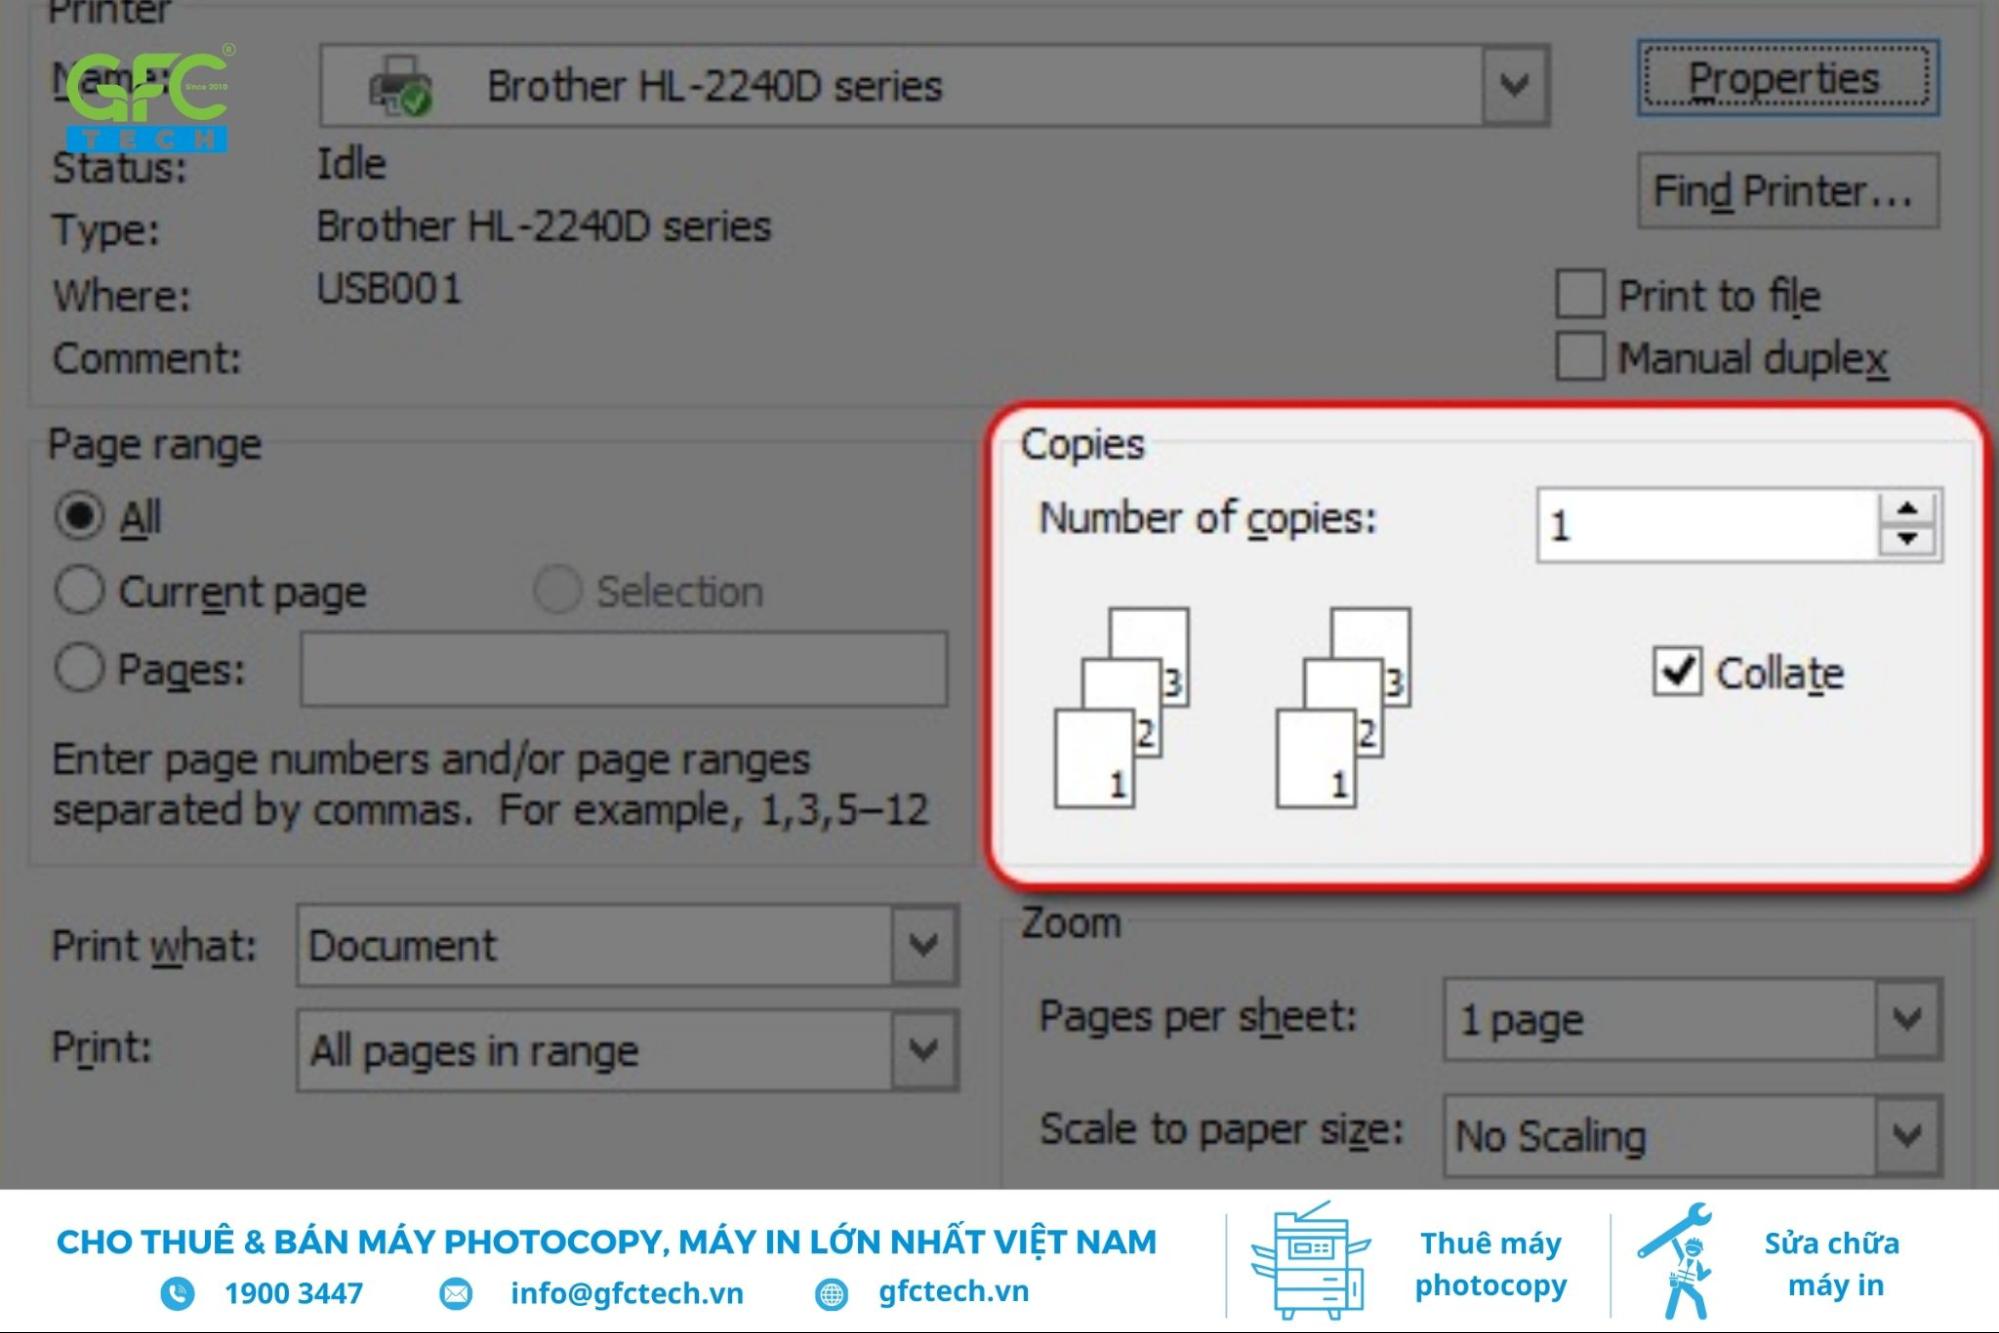Open the printer Properties button
The width and height of the screenshot is (1999, 1333).
(1787, 78)
